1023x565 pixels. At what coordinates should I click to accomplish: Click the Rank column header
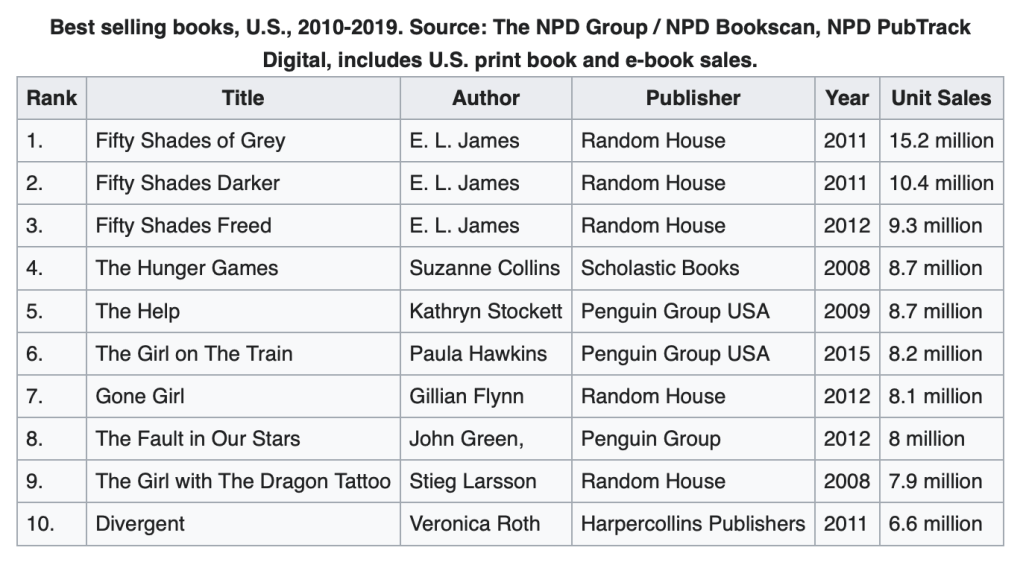(x=52, y=98)
